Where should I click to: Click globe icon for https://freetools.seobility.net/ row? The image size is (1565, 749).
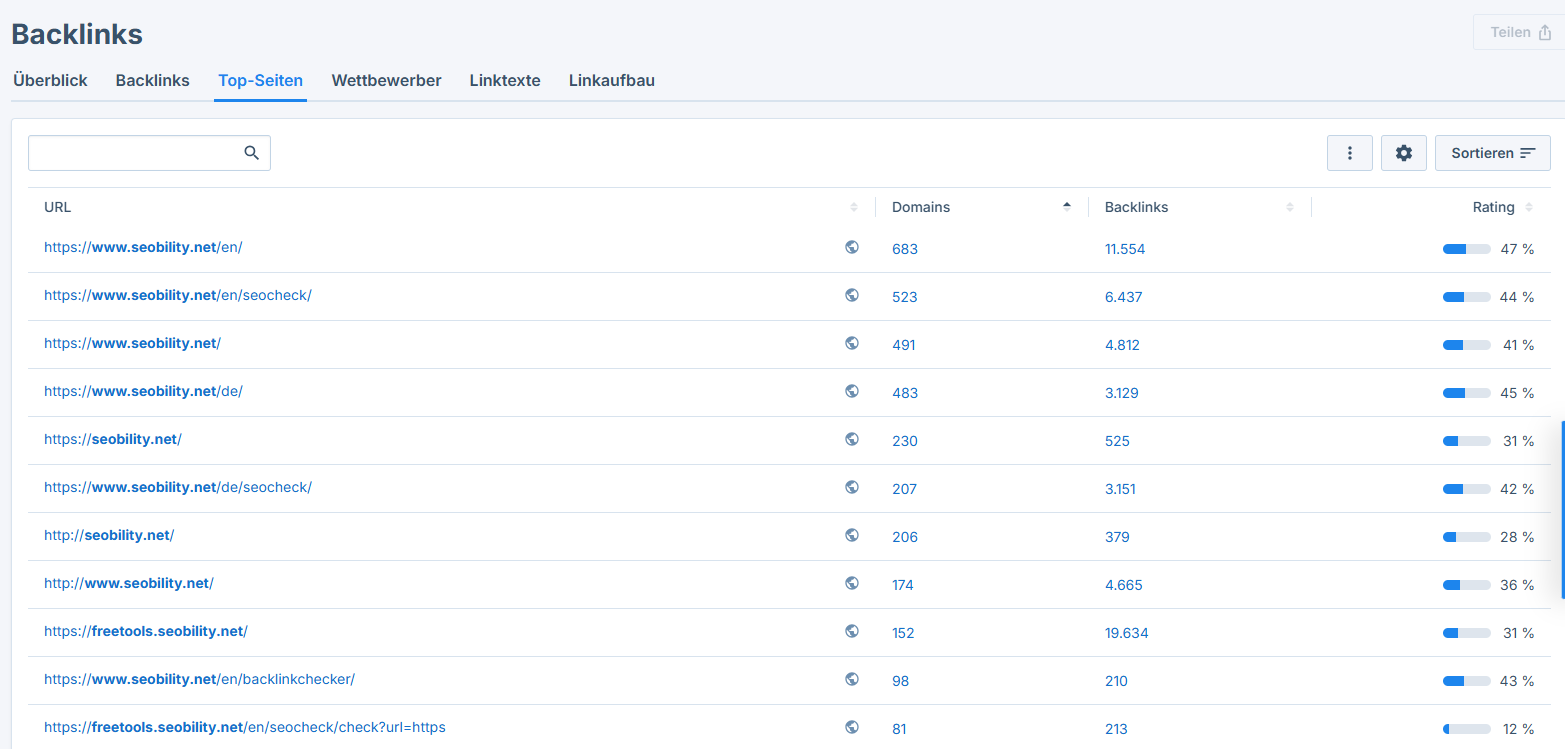pyautogui.click(x=852, y=631)
